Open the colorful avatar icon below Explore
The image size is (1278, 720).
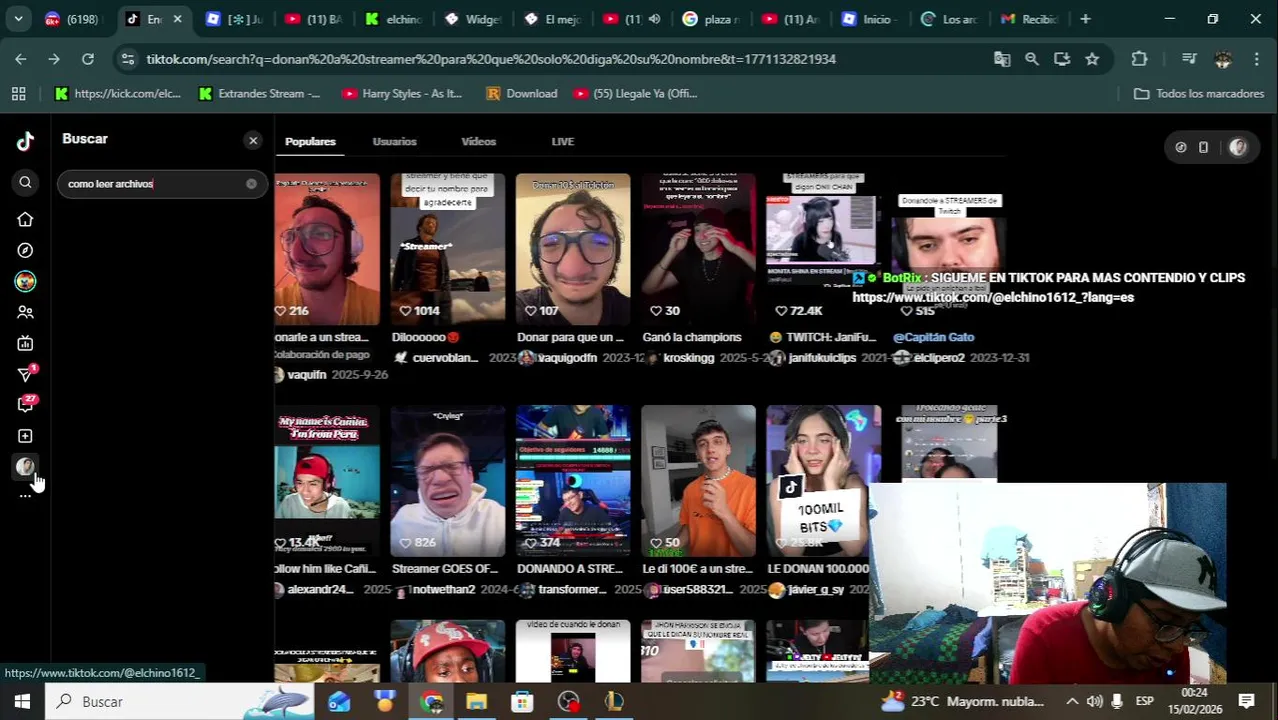[25, 281]
